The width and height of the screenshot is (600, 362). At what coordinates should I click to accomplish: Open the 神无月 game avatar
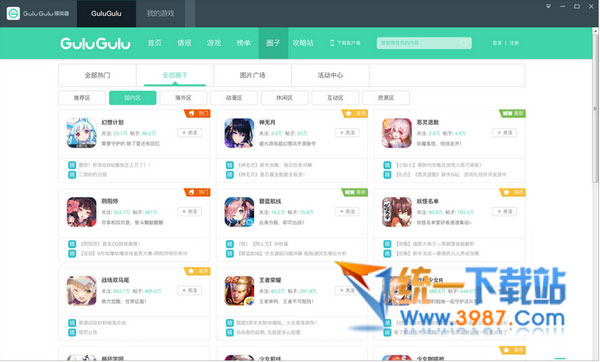239,133
